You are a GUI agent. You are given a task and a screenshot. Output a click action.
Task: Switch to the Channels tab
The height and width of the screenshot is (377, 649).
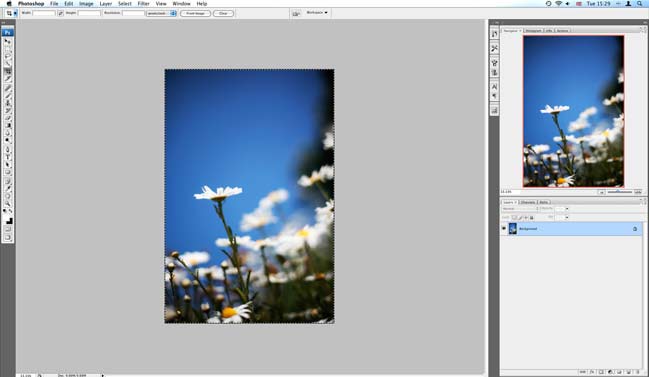528,202
